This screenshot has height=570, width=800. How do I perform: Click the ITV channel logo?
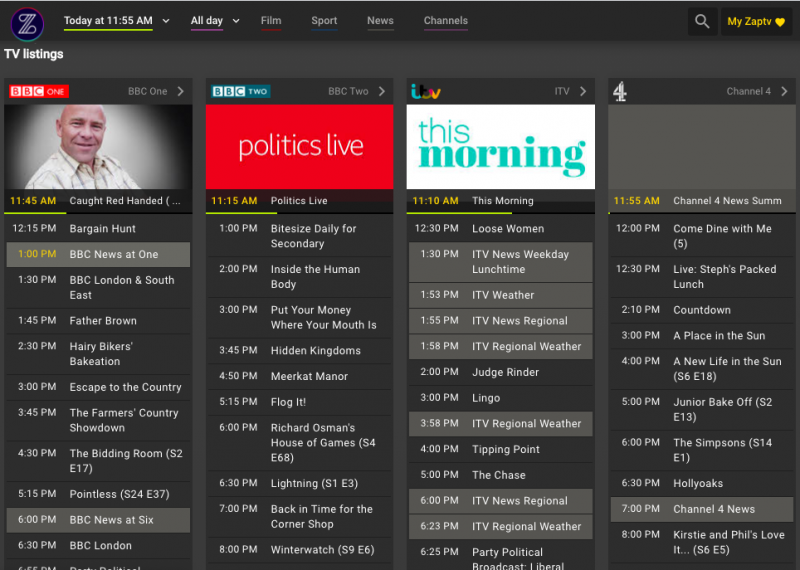(427, 92)
